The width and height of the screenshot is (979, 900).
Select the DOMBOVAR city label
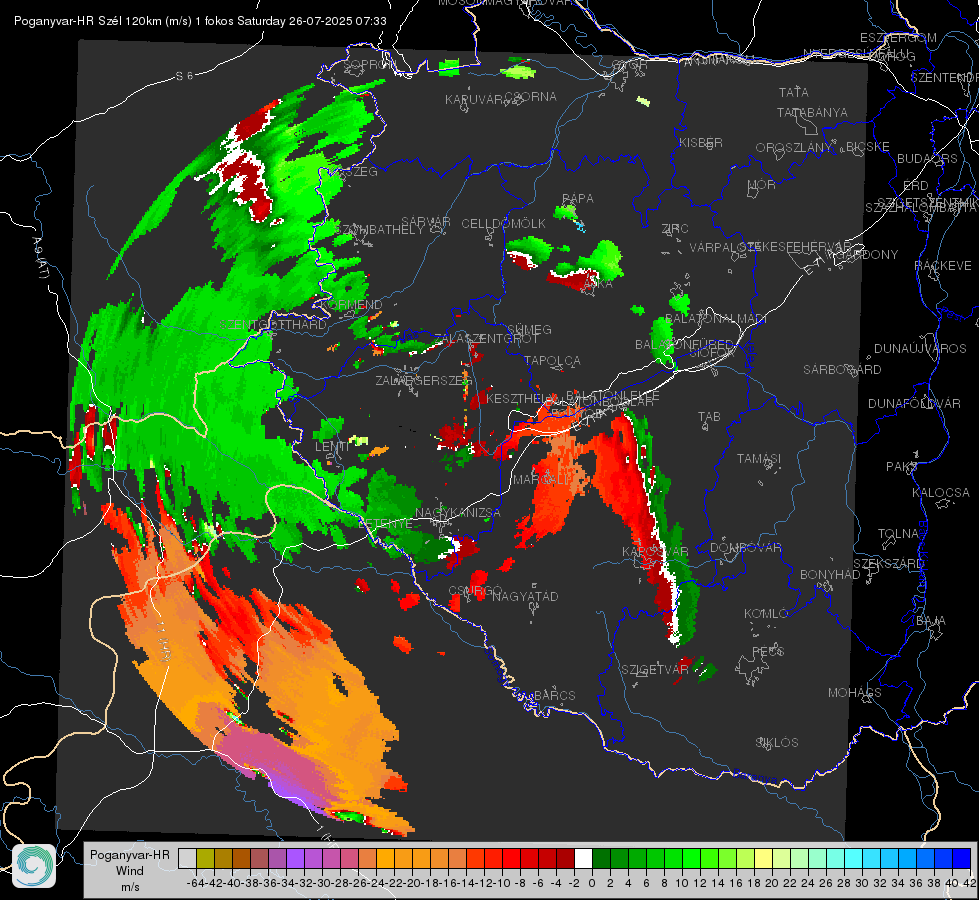coord(746,548)
